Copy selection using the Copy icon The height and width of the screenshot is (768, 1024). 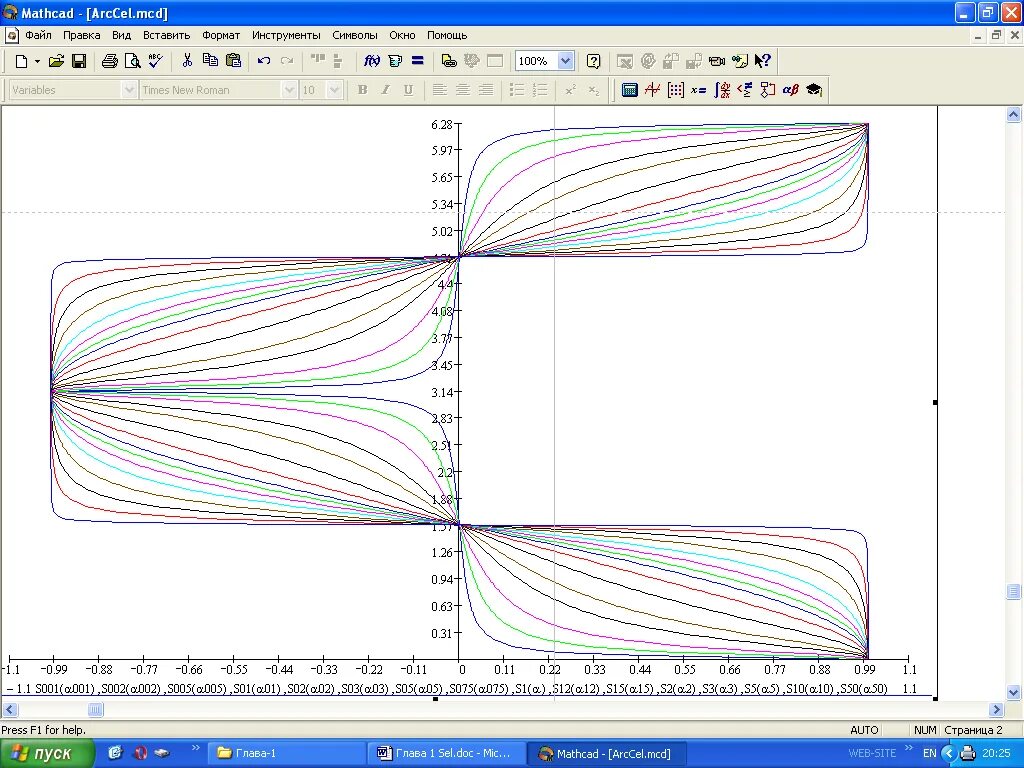(210, 61)
